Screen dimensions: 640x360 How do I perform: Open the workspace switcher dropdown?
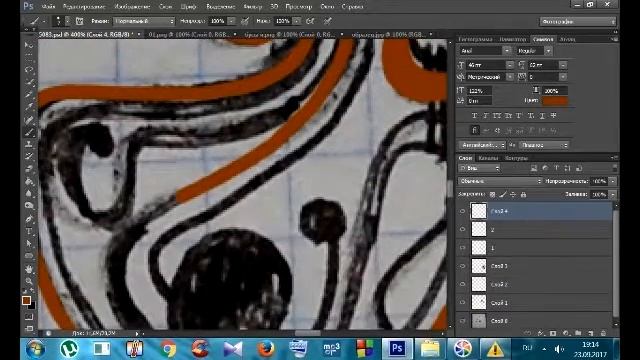pos(578,22)
